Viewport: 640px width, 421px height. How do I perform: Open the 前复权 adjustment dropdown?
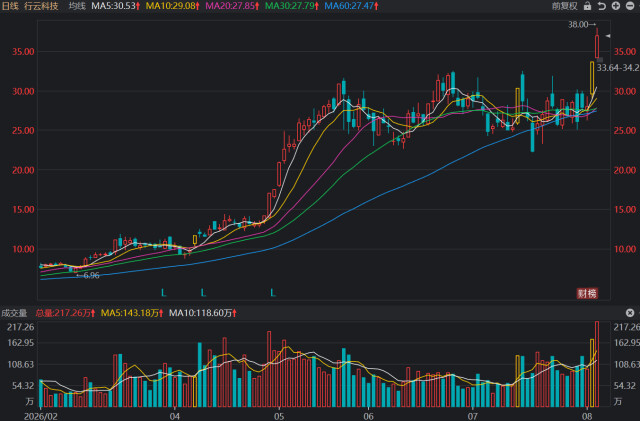[x=565, y=6]
